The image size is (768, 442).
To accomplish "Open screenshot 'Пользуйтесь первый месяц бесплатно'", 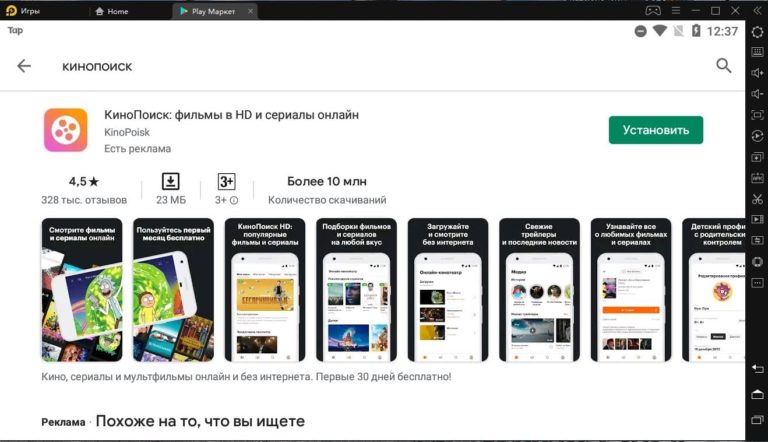I will [173, 290].
